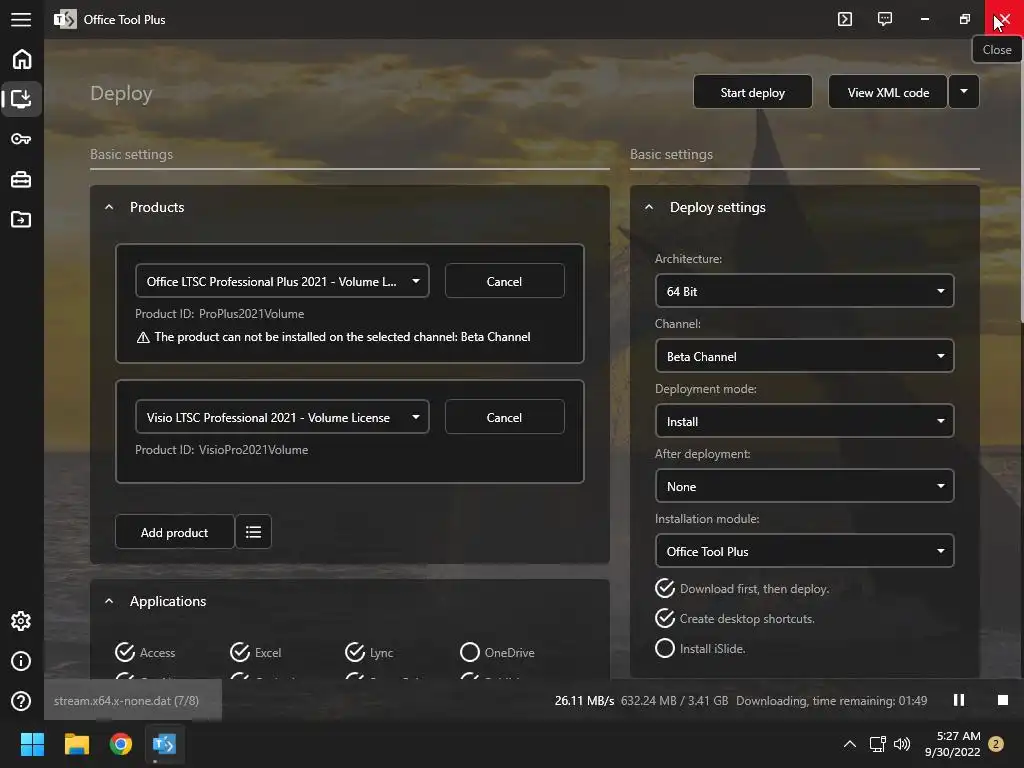Open the command box icon in the title bar
1024x768 pixels.
844,19
